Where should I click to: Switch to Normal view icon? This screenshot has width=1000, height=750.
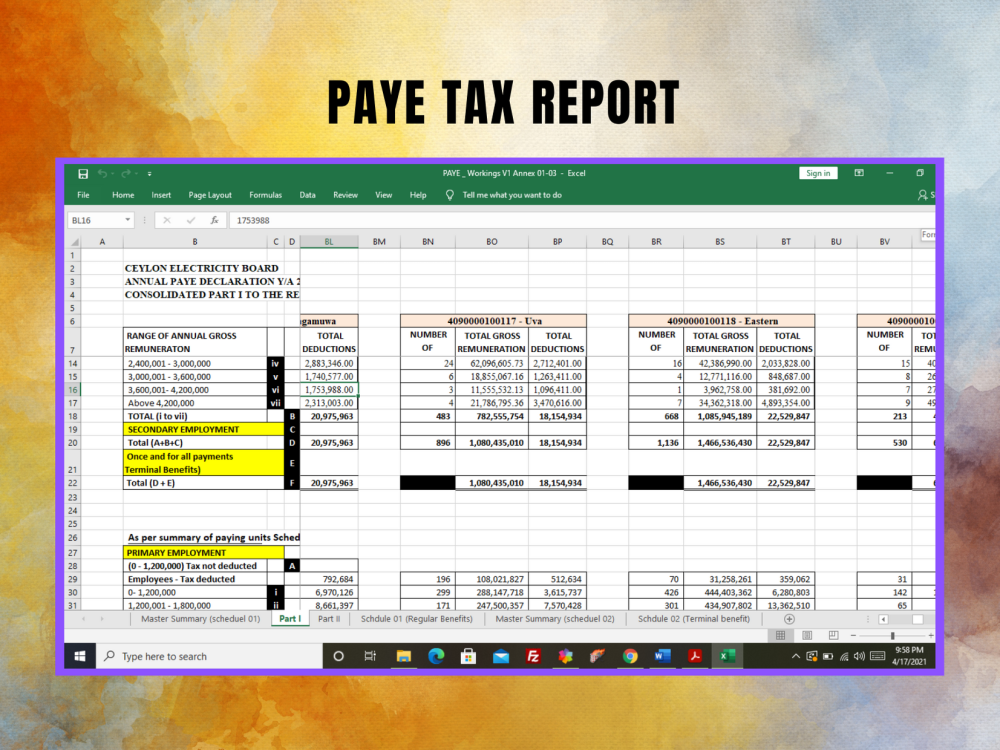tap(780, 635)
